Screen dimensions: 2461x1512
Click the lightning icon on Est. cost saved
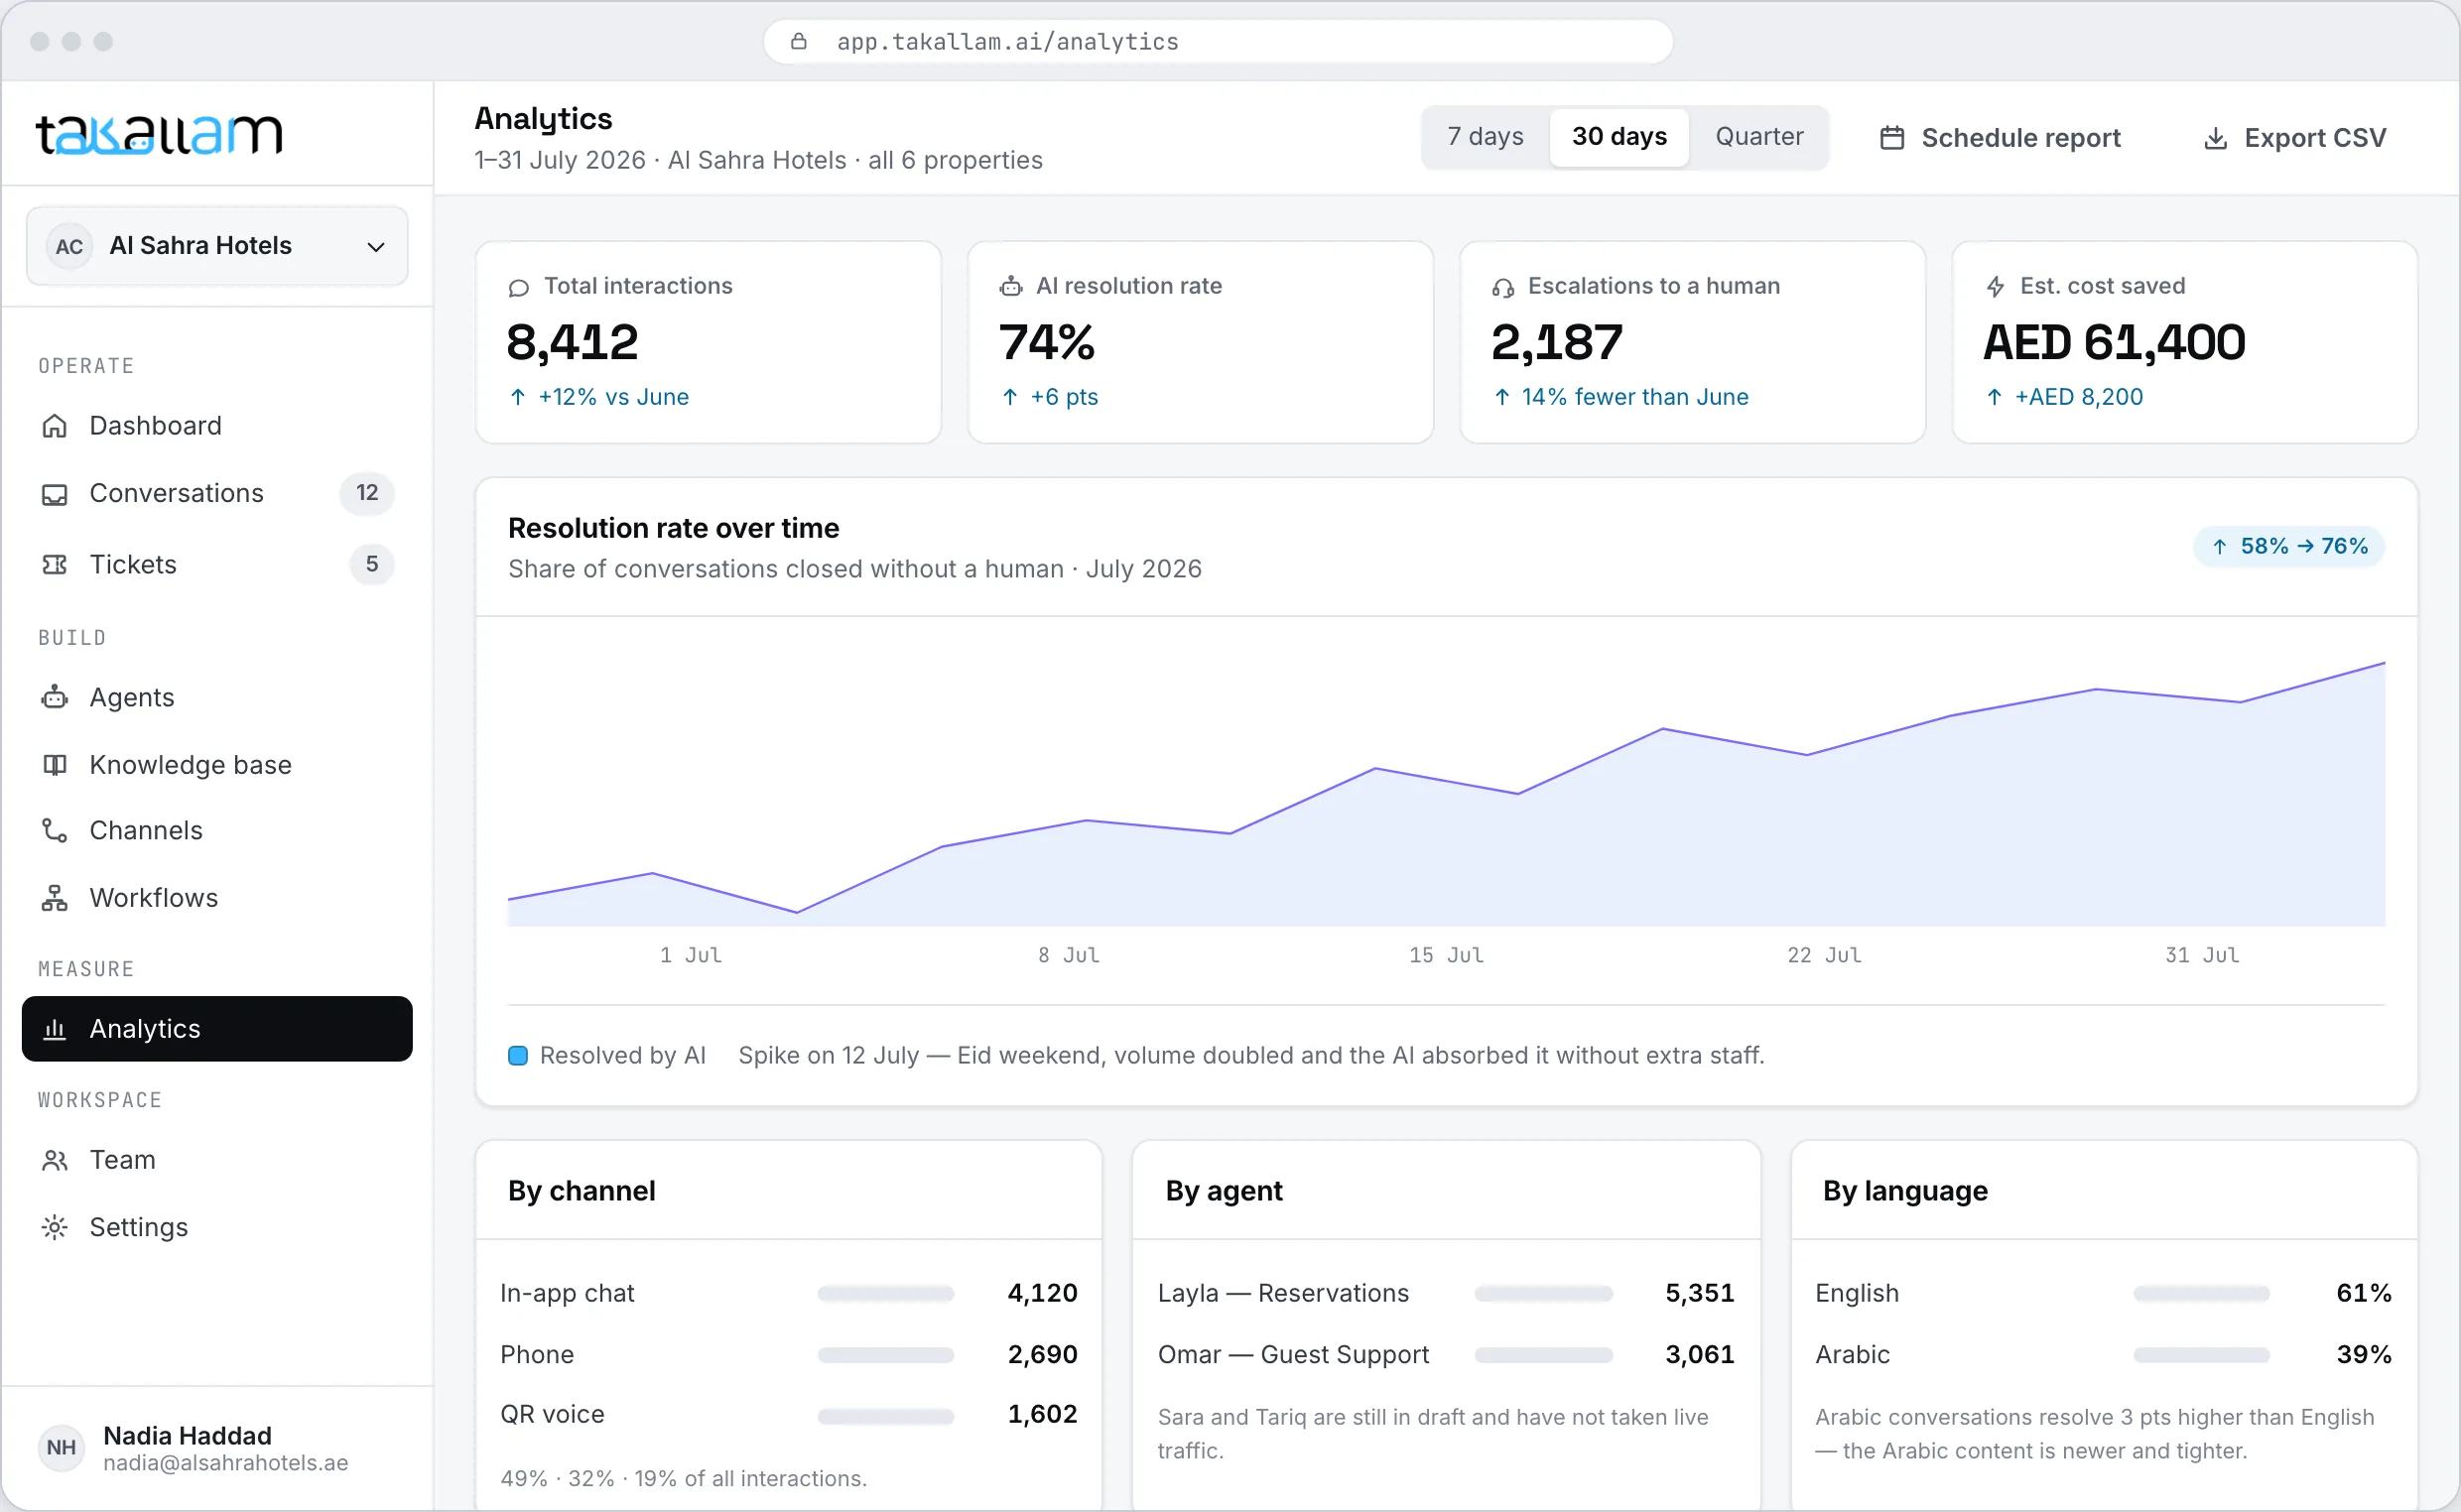tap(1995, 287)
